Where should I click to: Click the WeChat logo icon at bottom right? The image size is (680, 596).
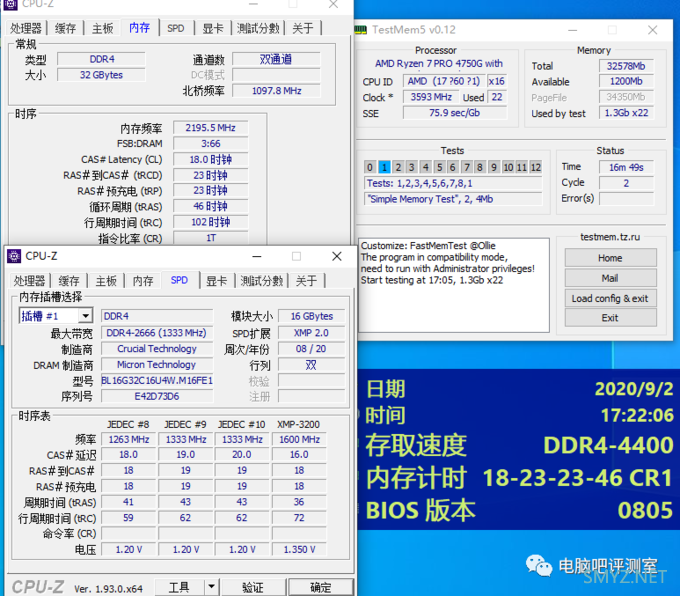click(539, 565)
